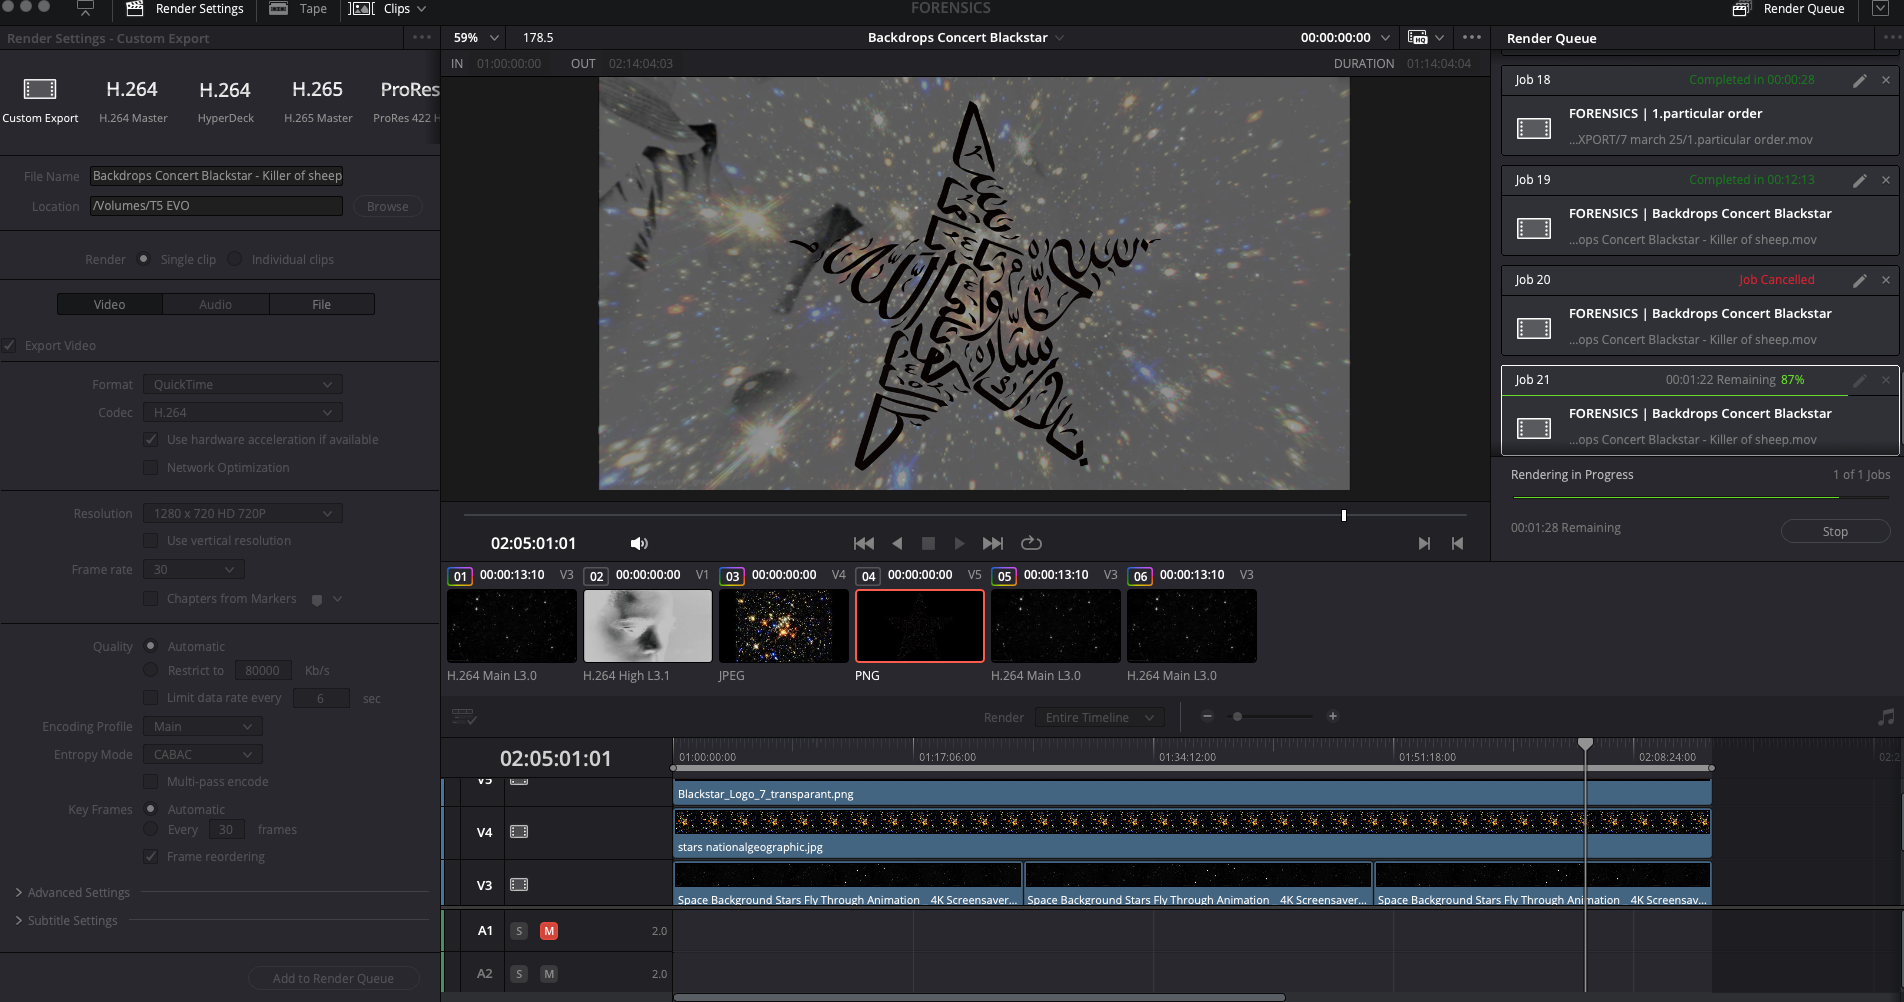Open viewer options three-dot menu
This screenshot has height=1002, width=1904.
(x=1472, y=37)
